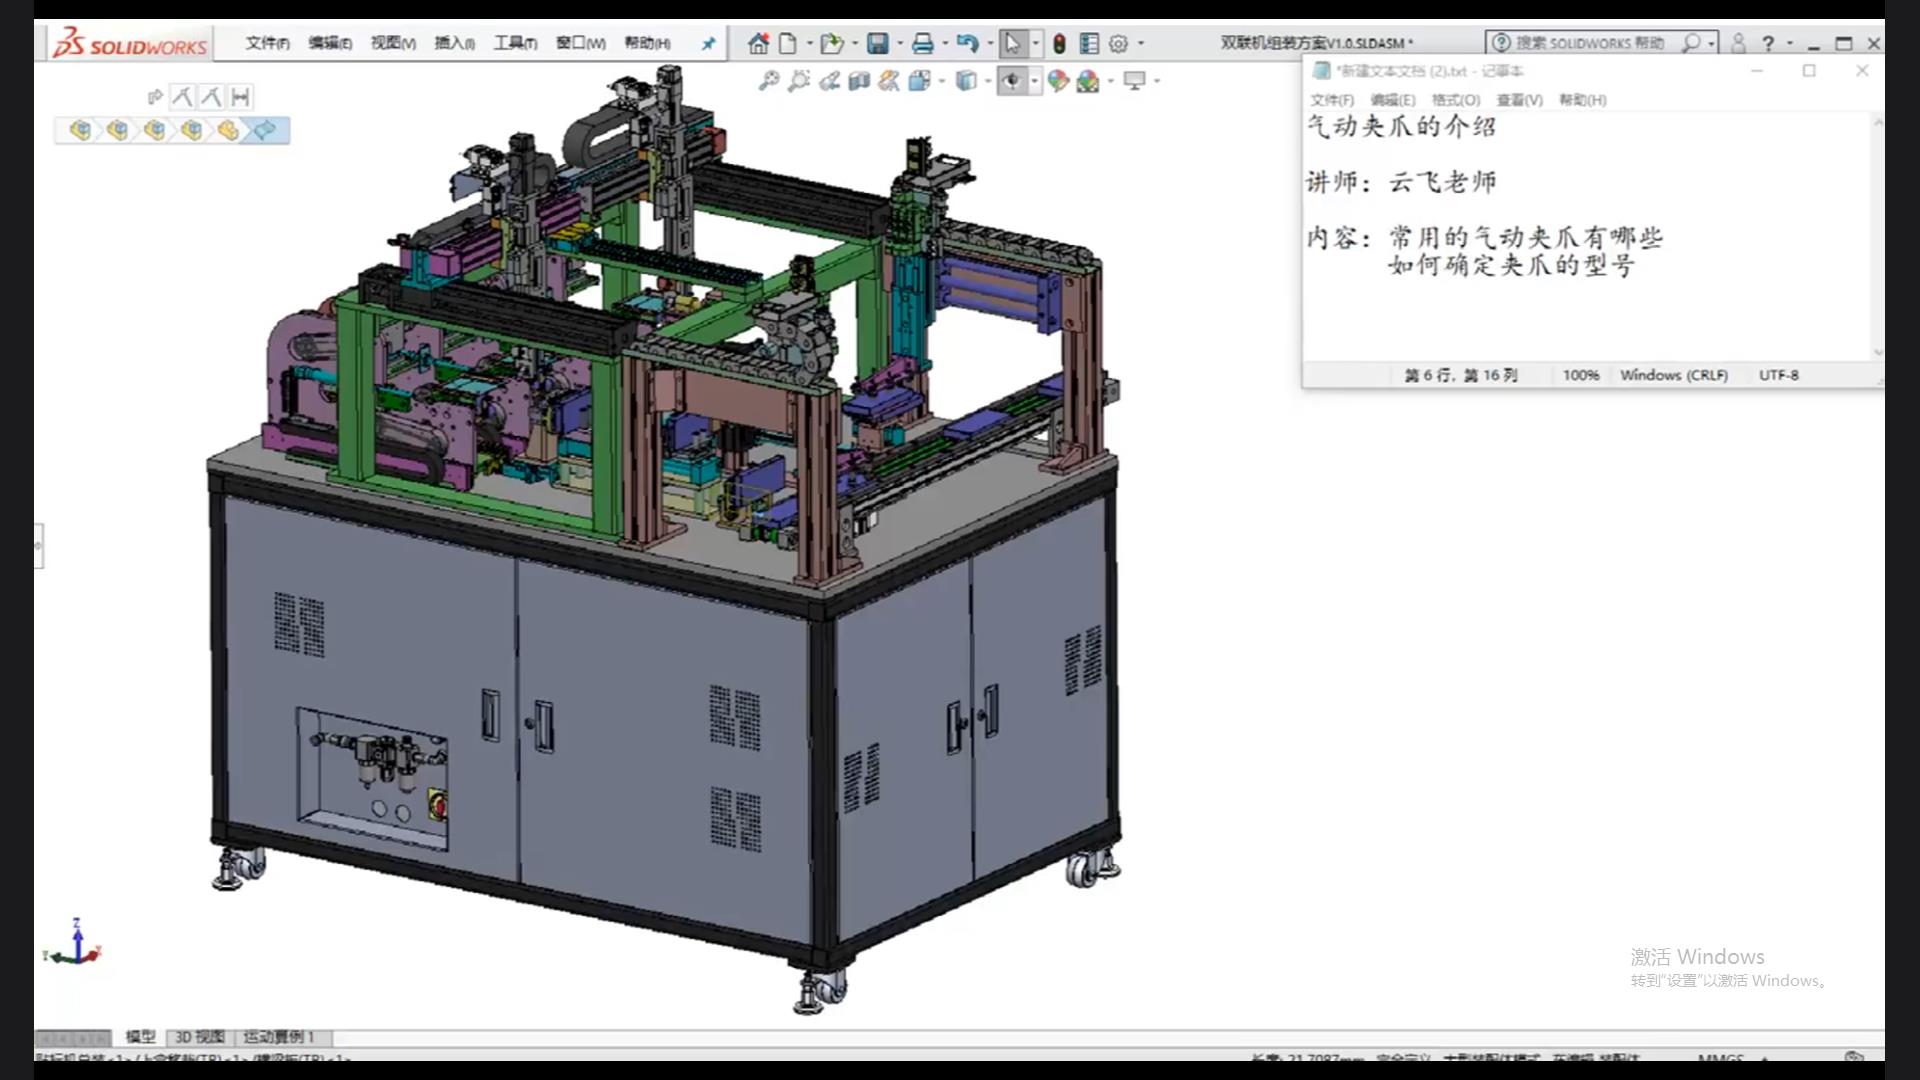Open the Options gear icon
1920x1080 pixels.
pyautogui.click(x=1119, y=43)
